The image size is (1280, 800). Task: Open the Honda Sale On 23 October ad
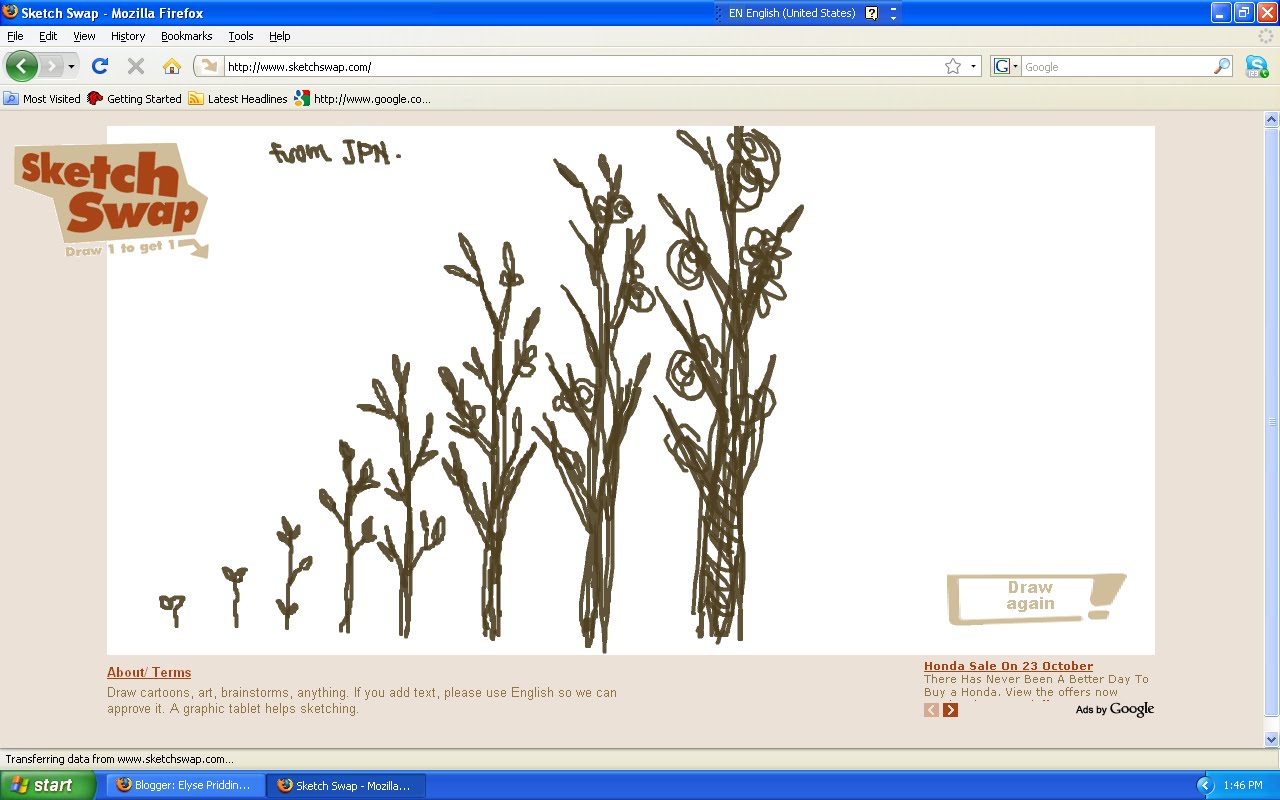point(1008,666)
